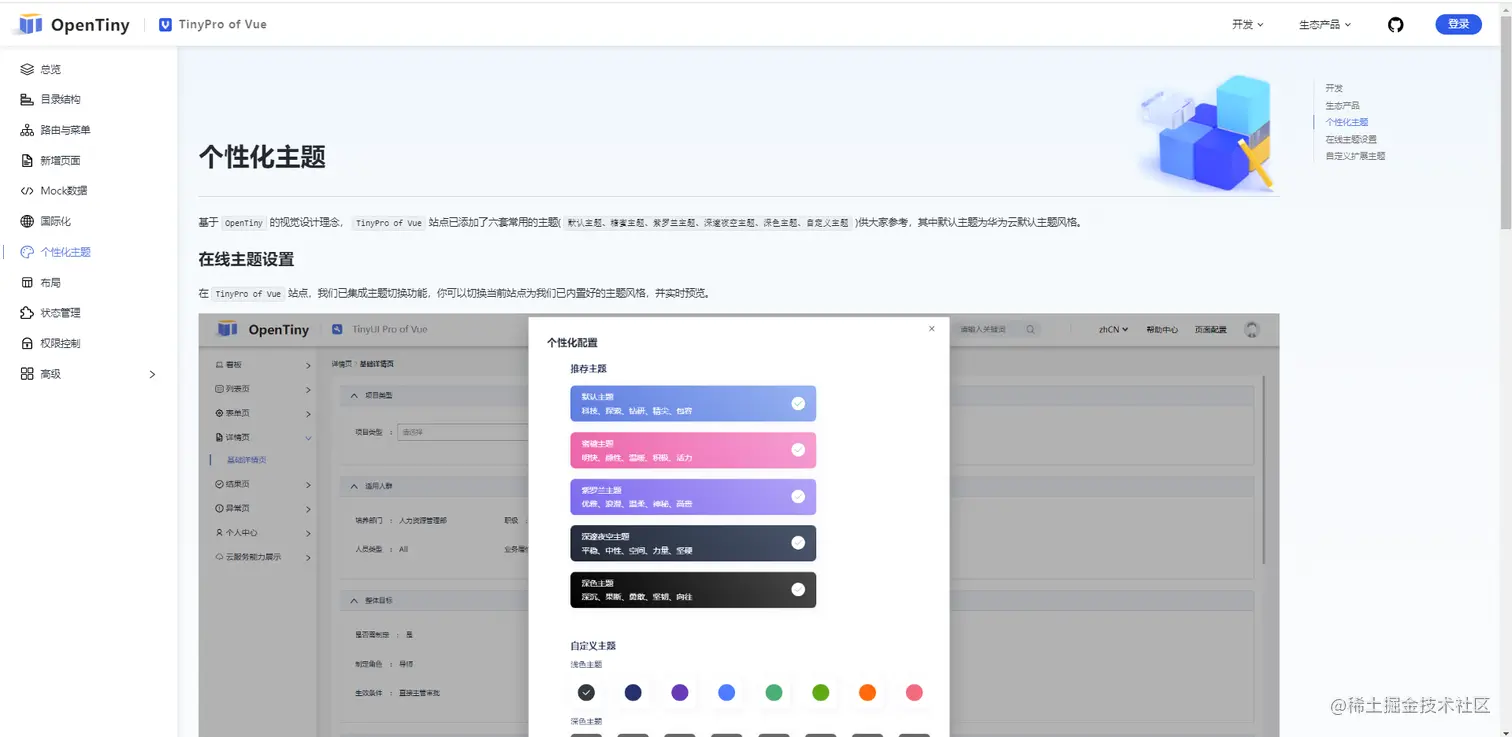Pick the orange color swatch
The image size is (1512, 737).
point(867,692)
